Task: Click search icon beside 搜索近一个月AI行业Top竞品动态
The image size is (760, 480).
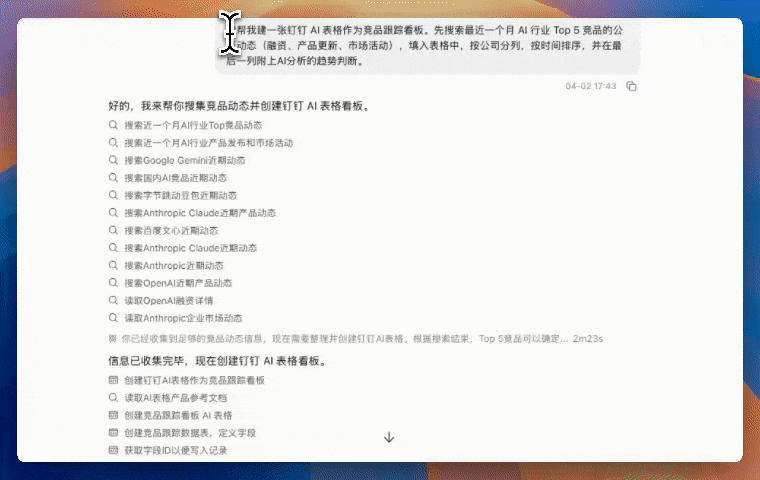Action: [x=113, y=125]
